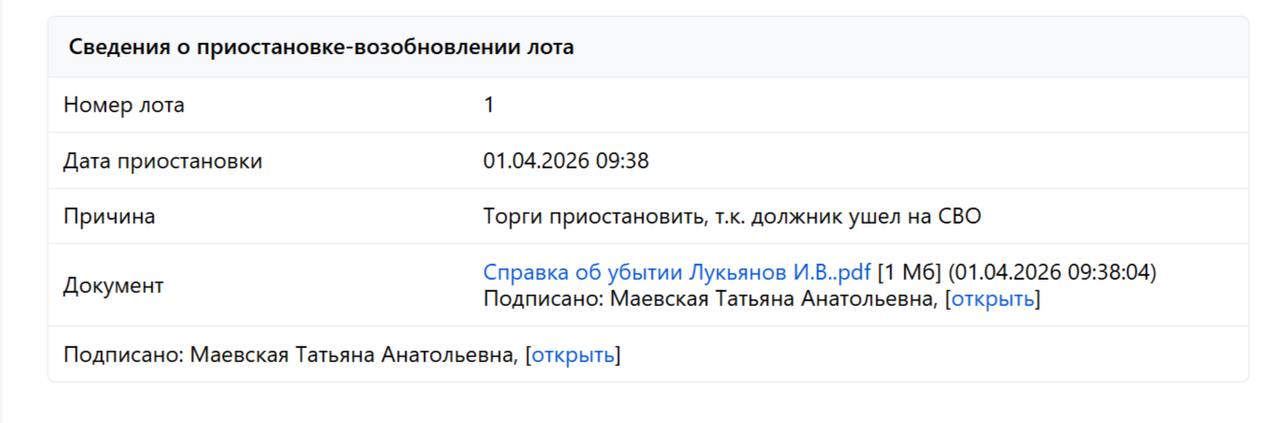Click the date 01.04.2026 in suspension date value
Screen dimensions: 1280x423
pos(536,161)
